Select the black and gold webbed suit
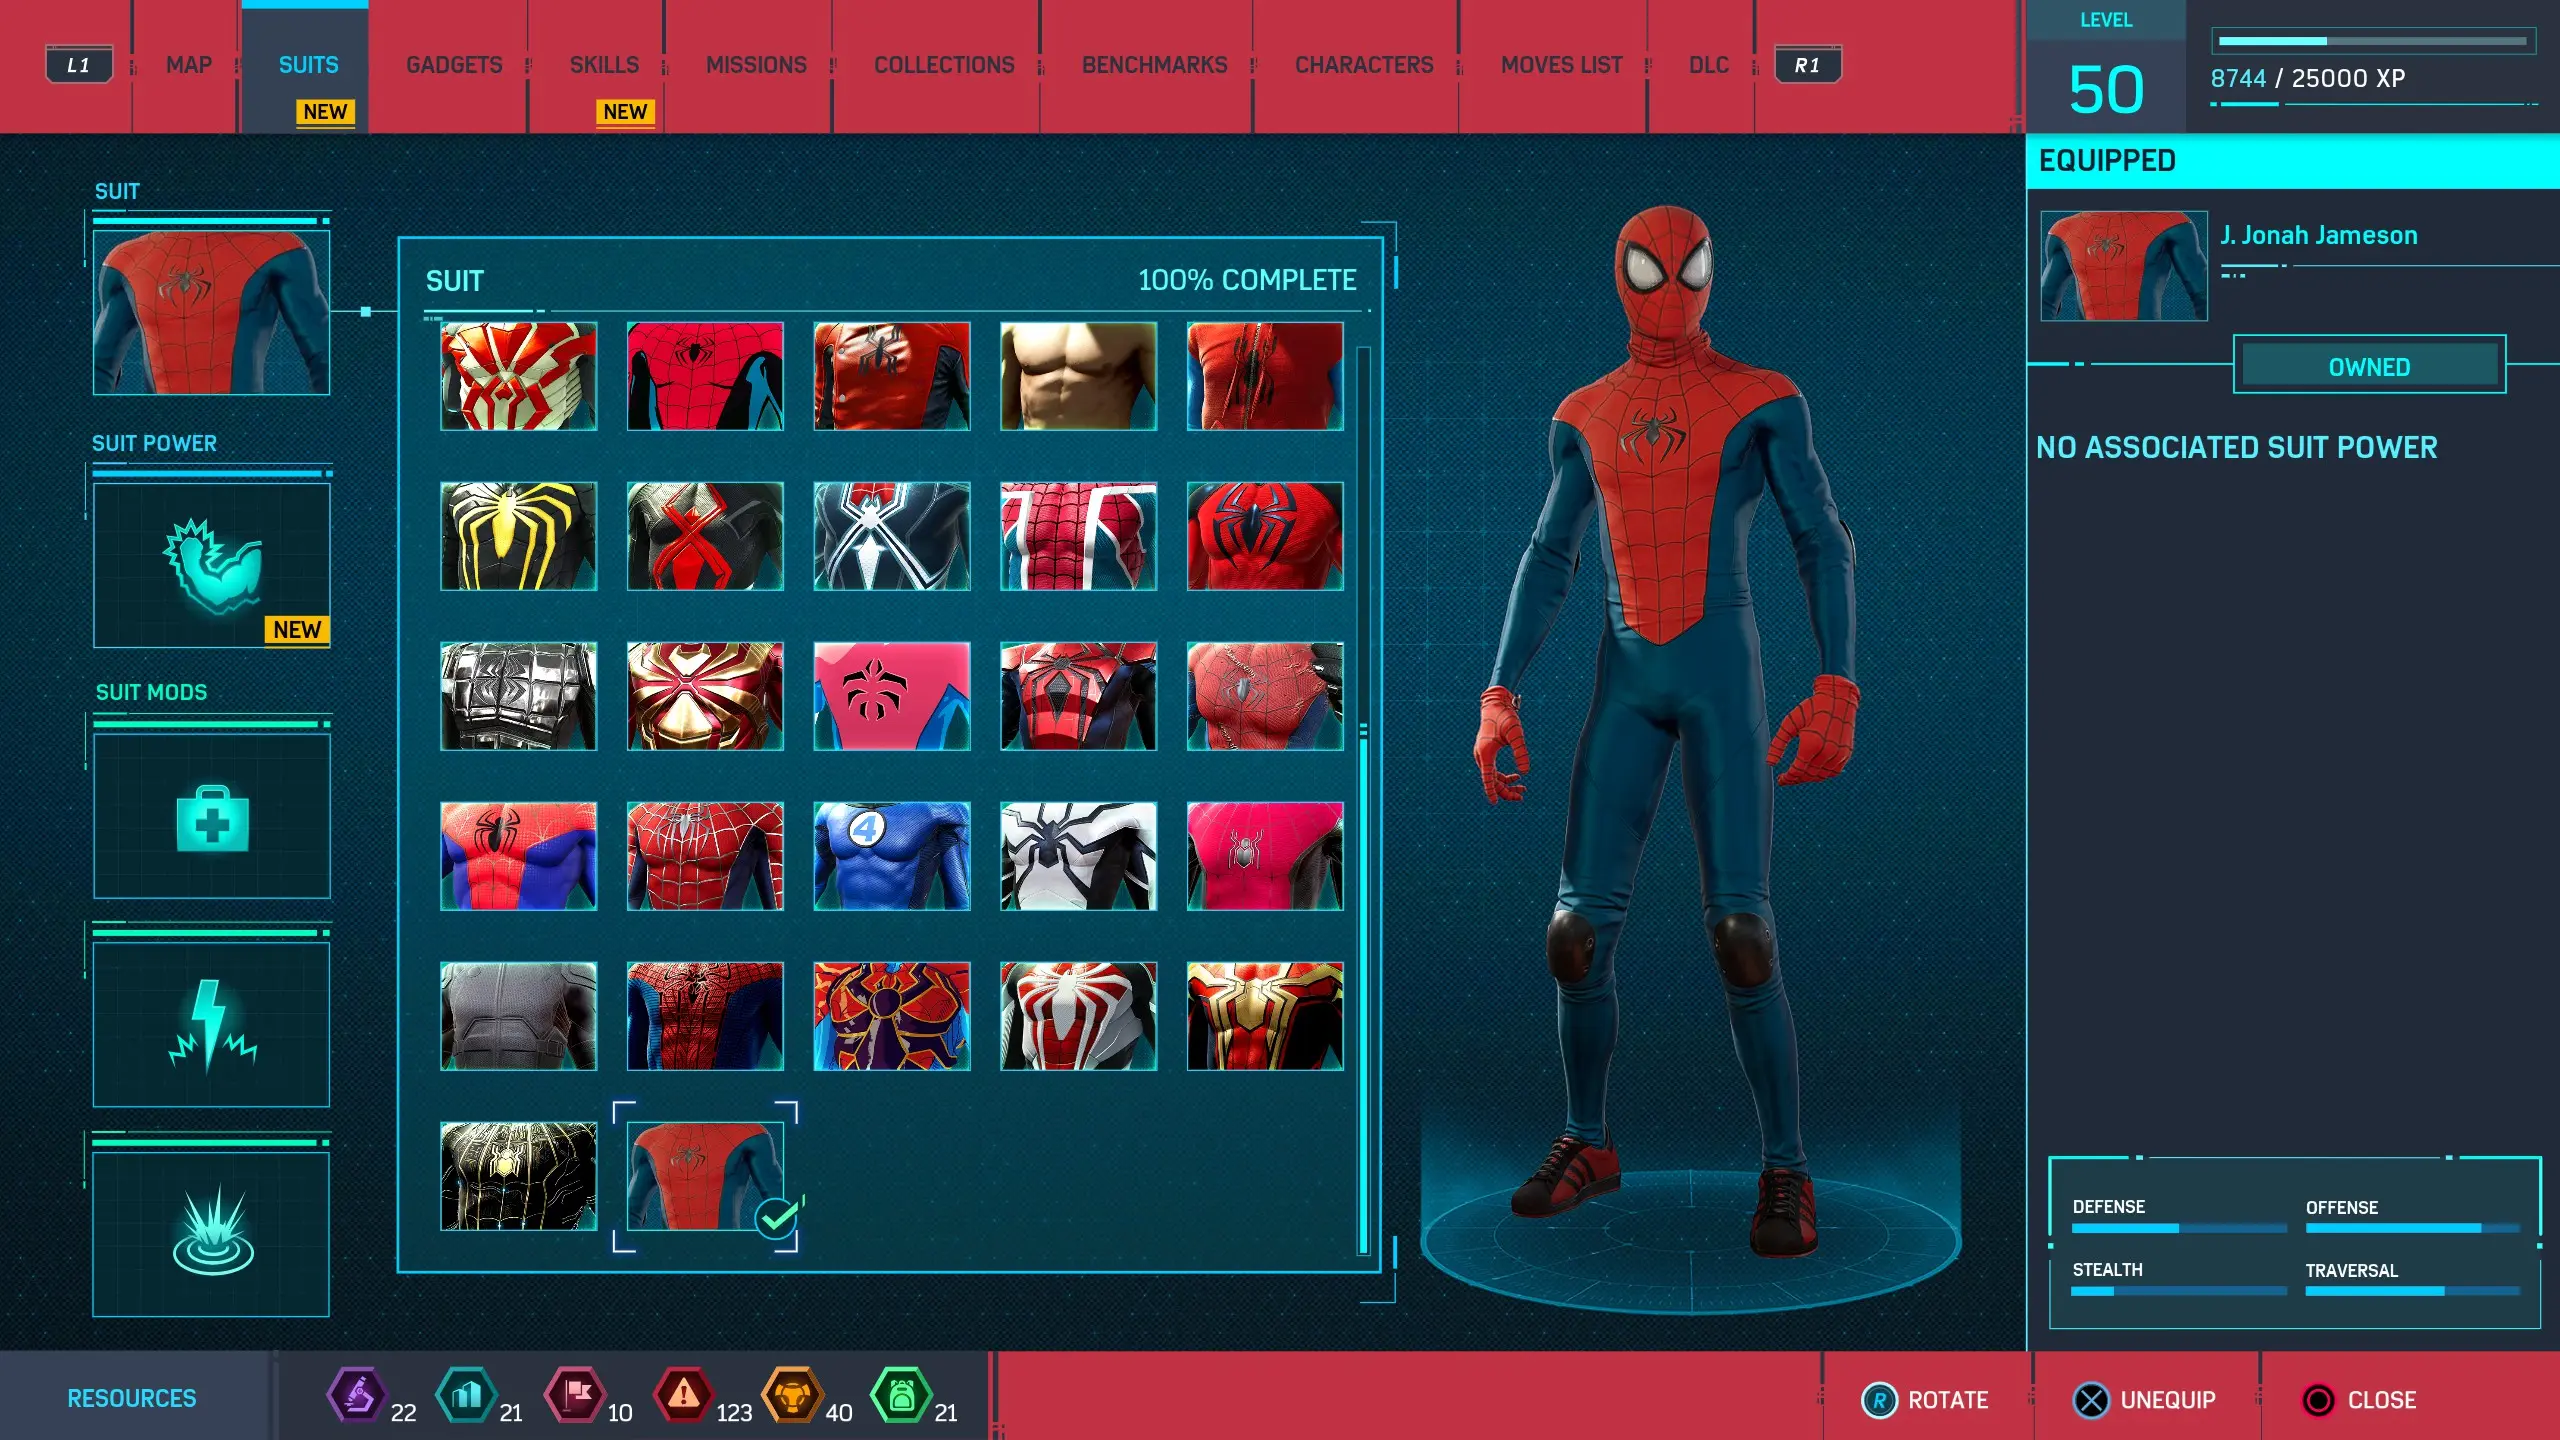Image resolution: width=2560 pixels, height=1440 pixels. [x=518, y=1176]
